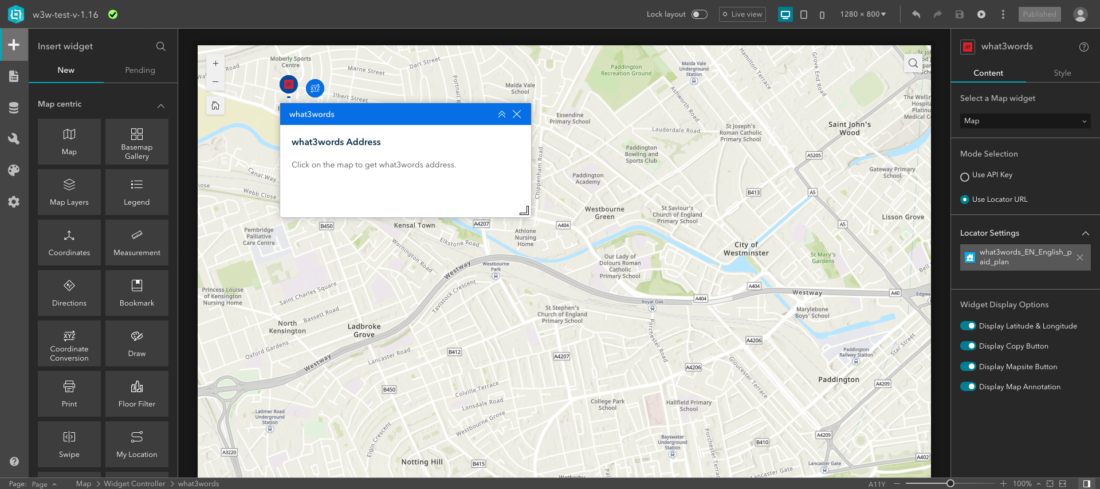
Task: Add the Legend widget
Action: (137, 192)
